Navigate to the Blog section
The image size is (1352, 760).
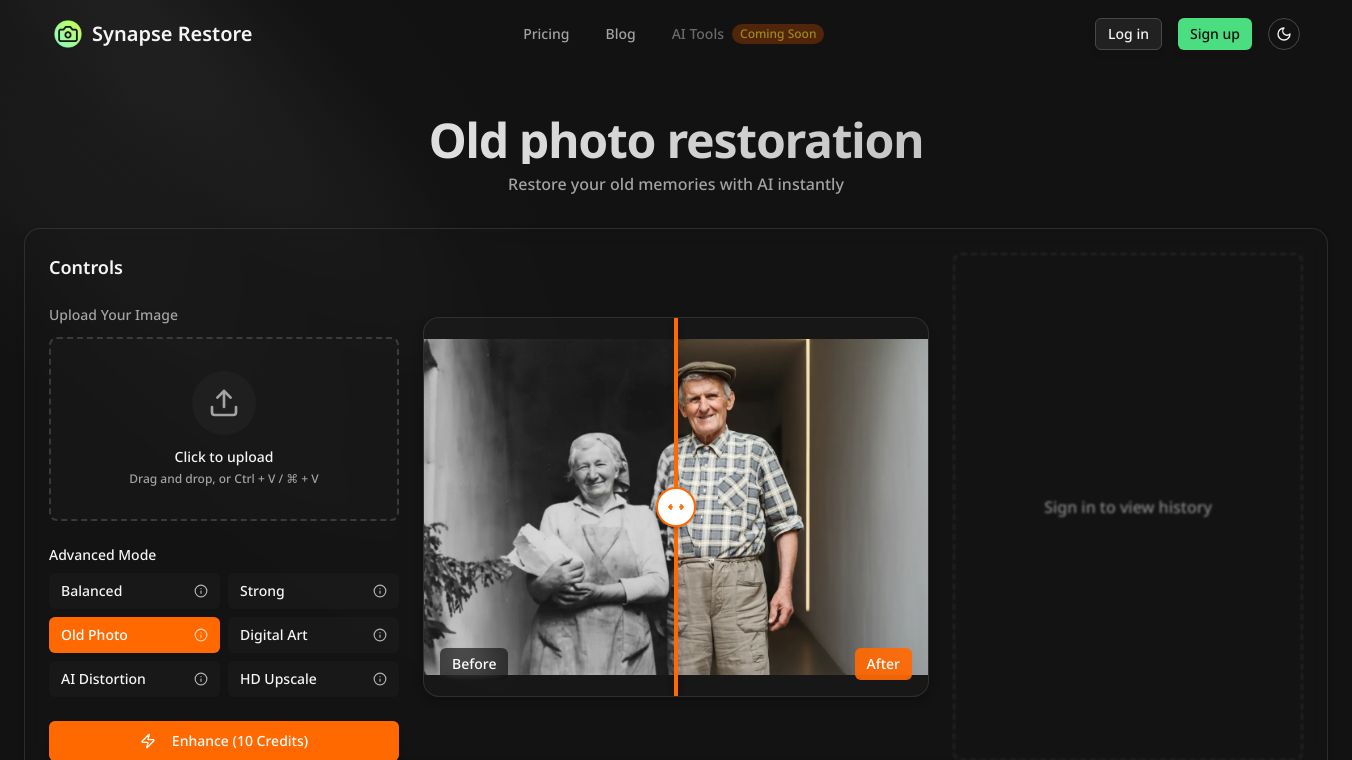(x=620, y=34)
